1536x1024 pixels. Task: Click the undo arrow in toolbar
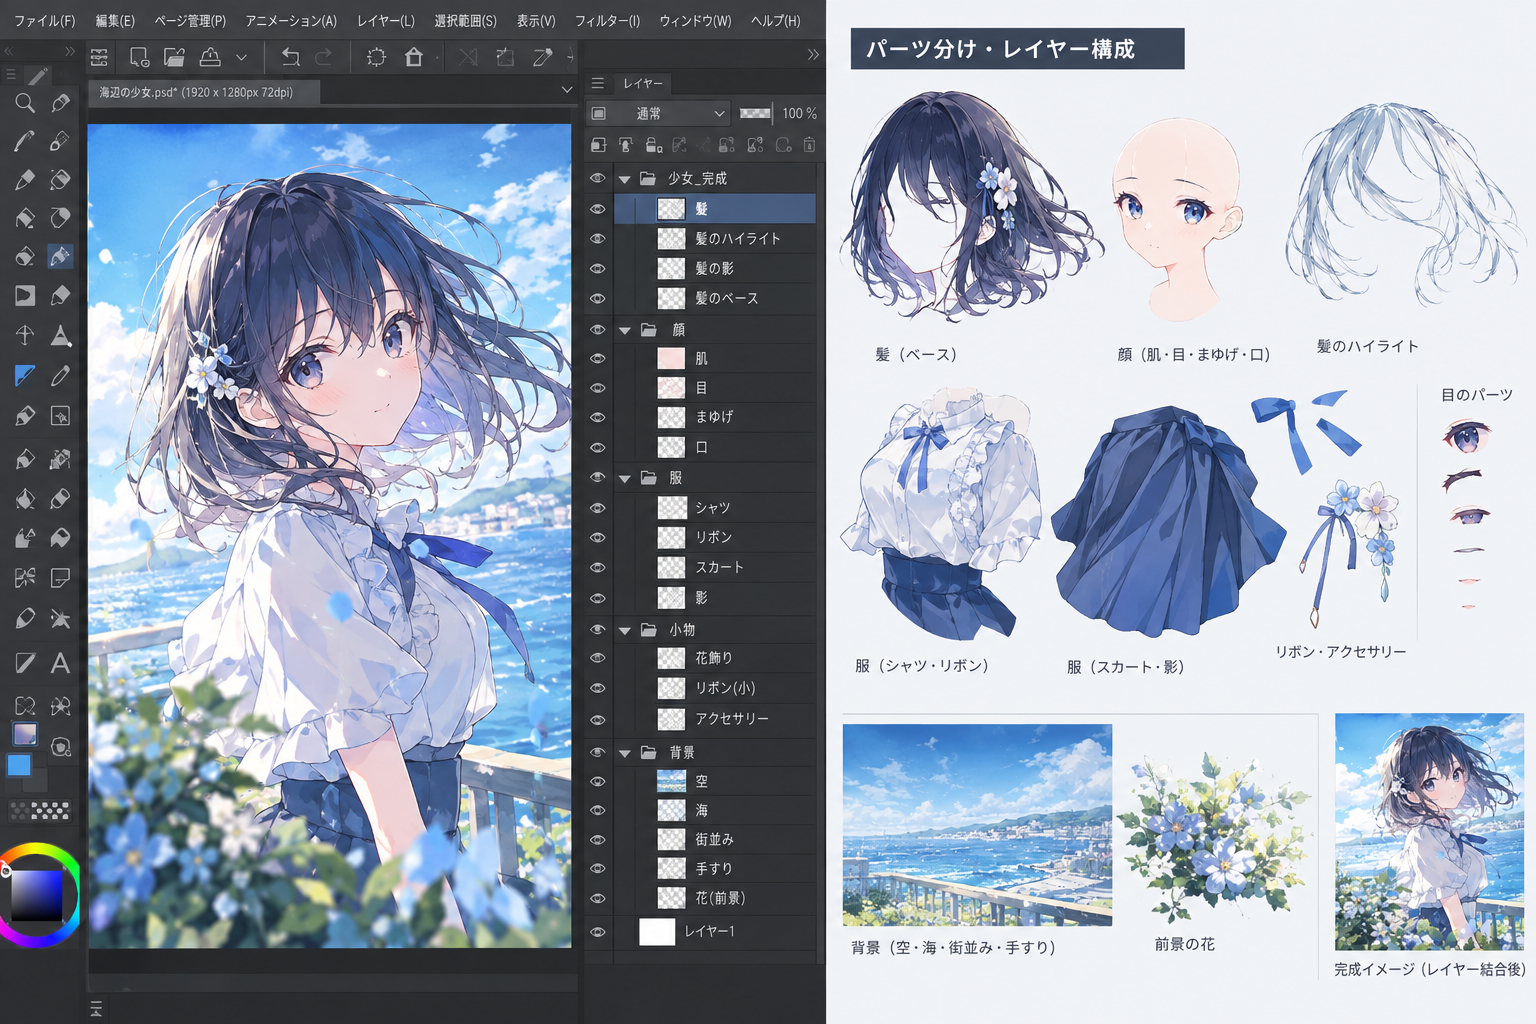pos(290,57)
